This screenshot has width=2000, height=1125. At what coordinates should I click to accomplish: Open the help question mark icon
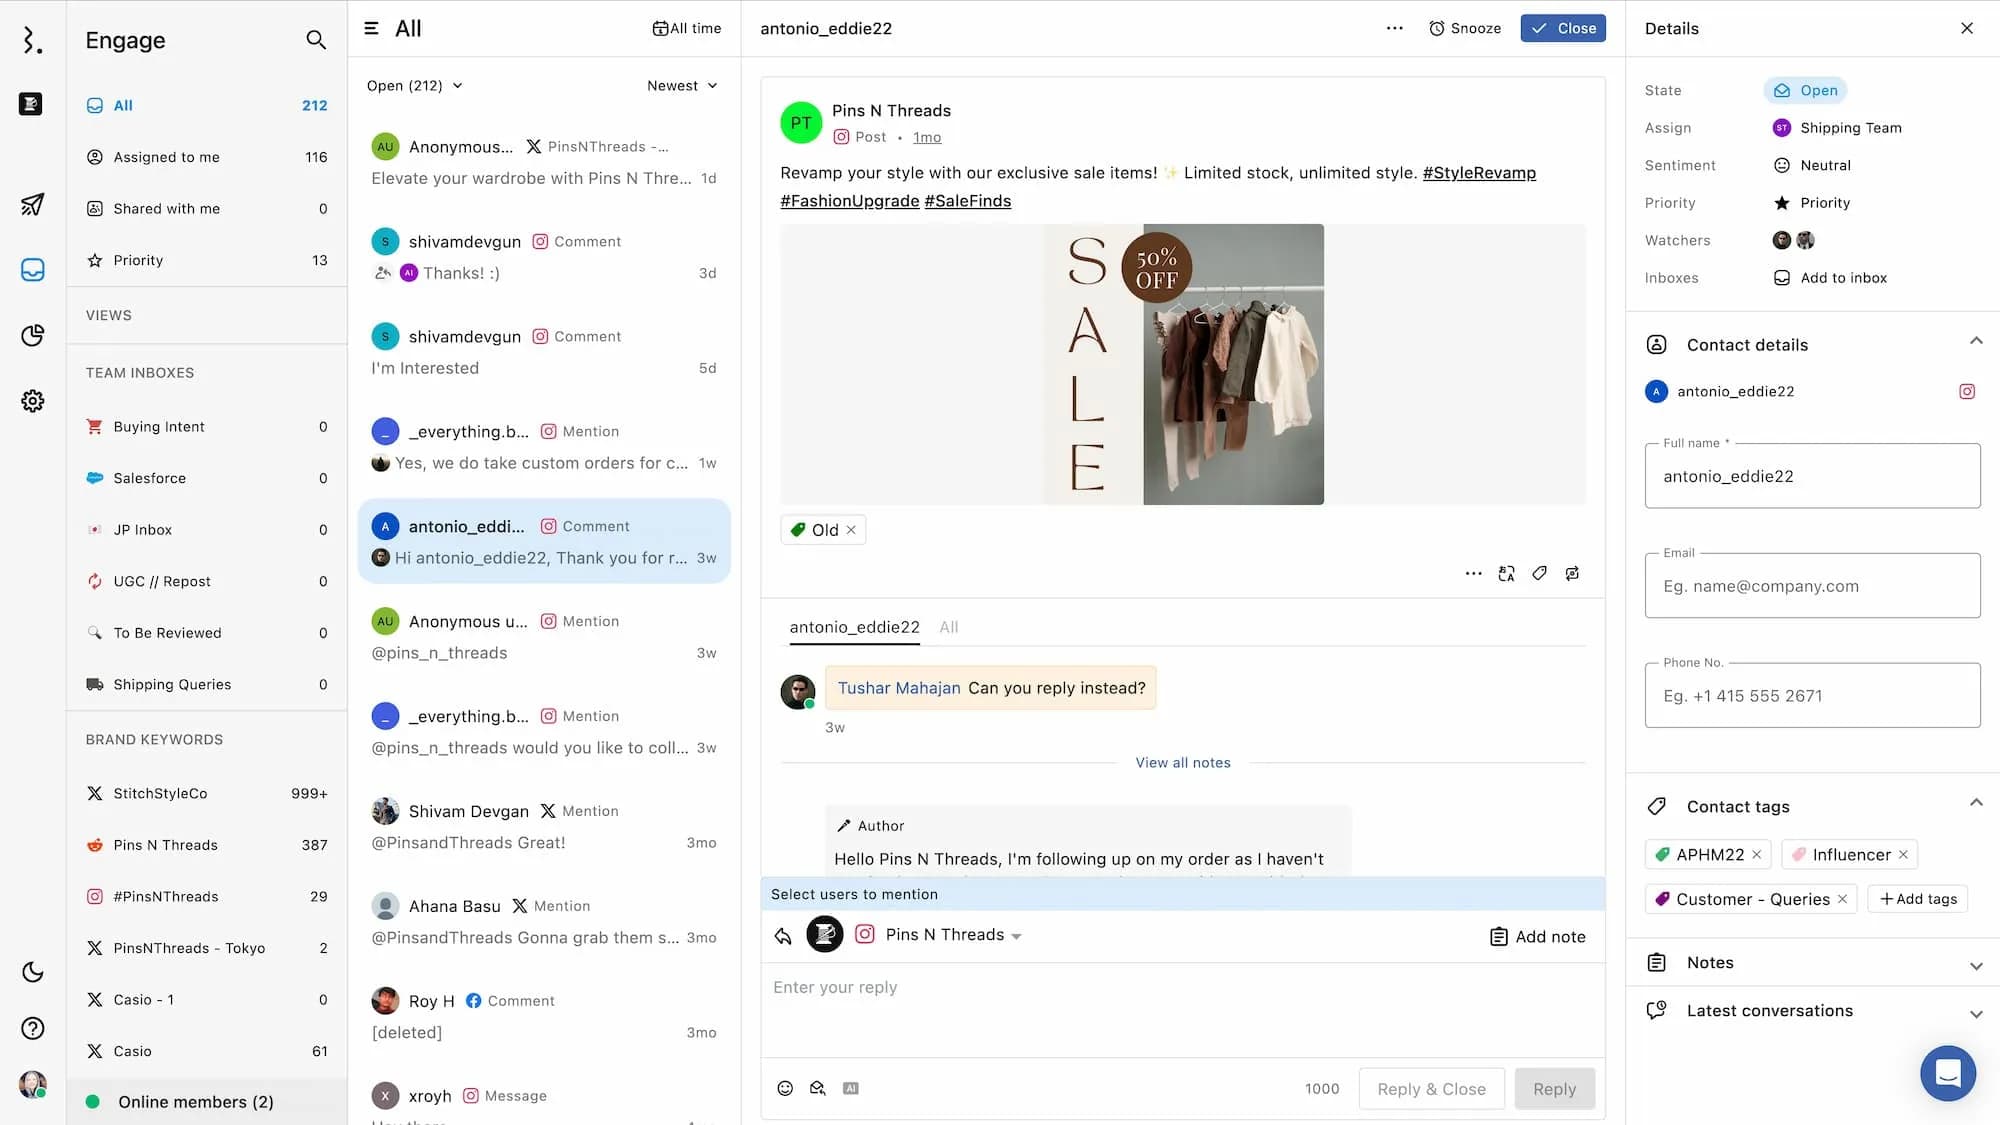[32, 1028]
